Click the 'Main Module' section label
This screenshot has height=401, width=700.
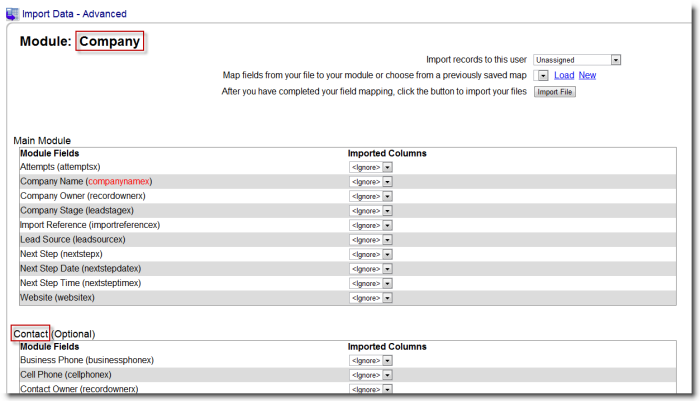point(42,141)
